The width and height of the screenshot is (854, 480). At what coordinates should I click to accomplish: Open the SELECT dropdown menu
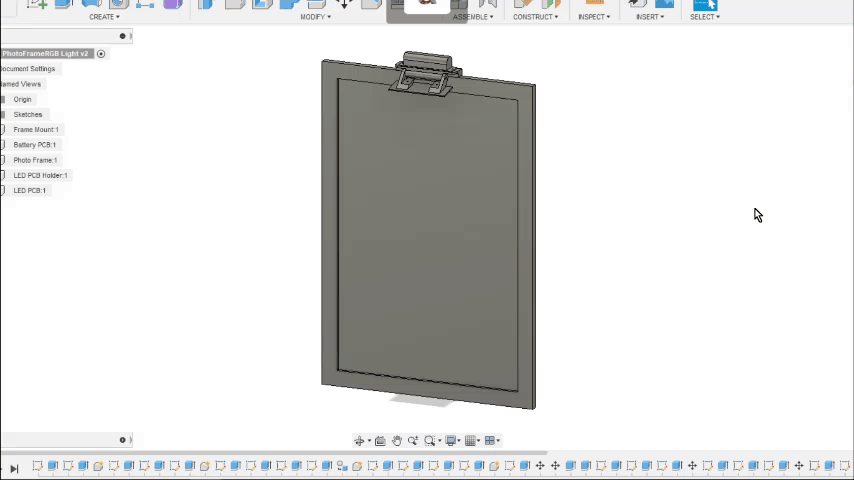click(705, 17)
